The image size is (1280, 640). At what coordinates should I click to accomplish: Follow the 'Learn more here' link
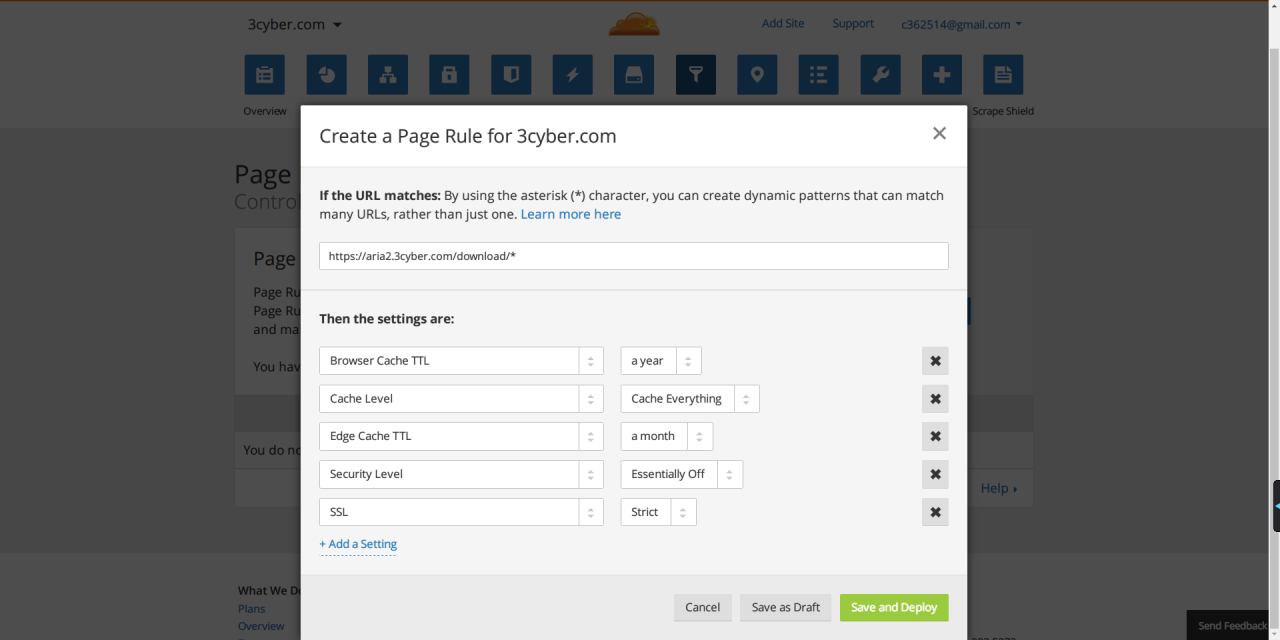point(570,214)
